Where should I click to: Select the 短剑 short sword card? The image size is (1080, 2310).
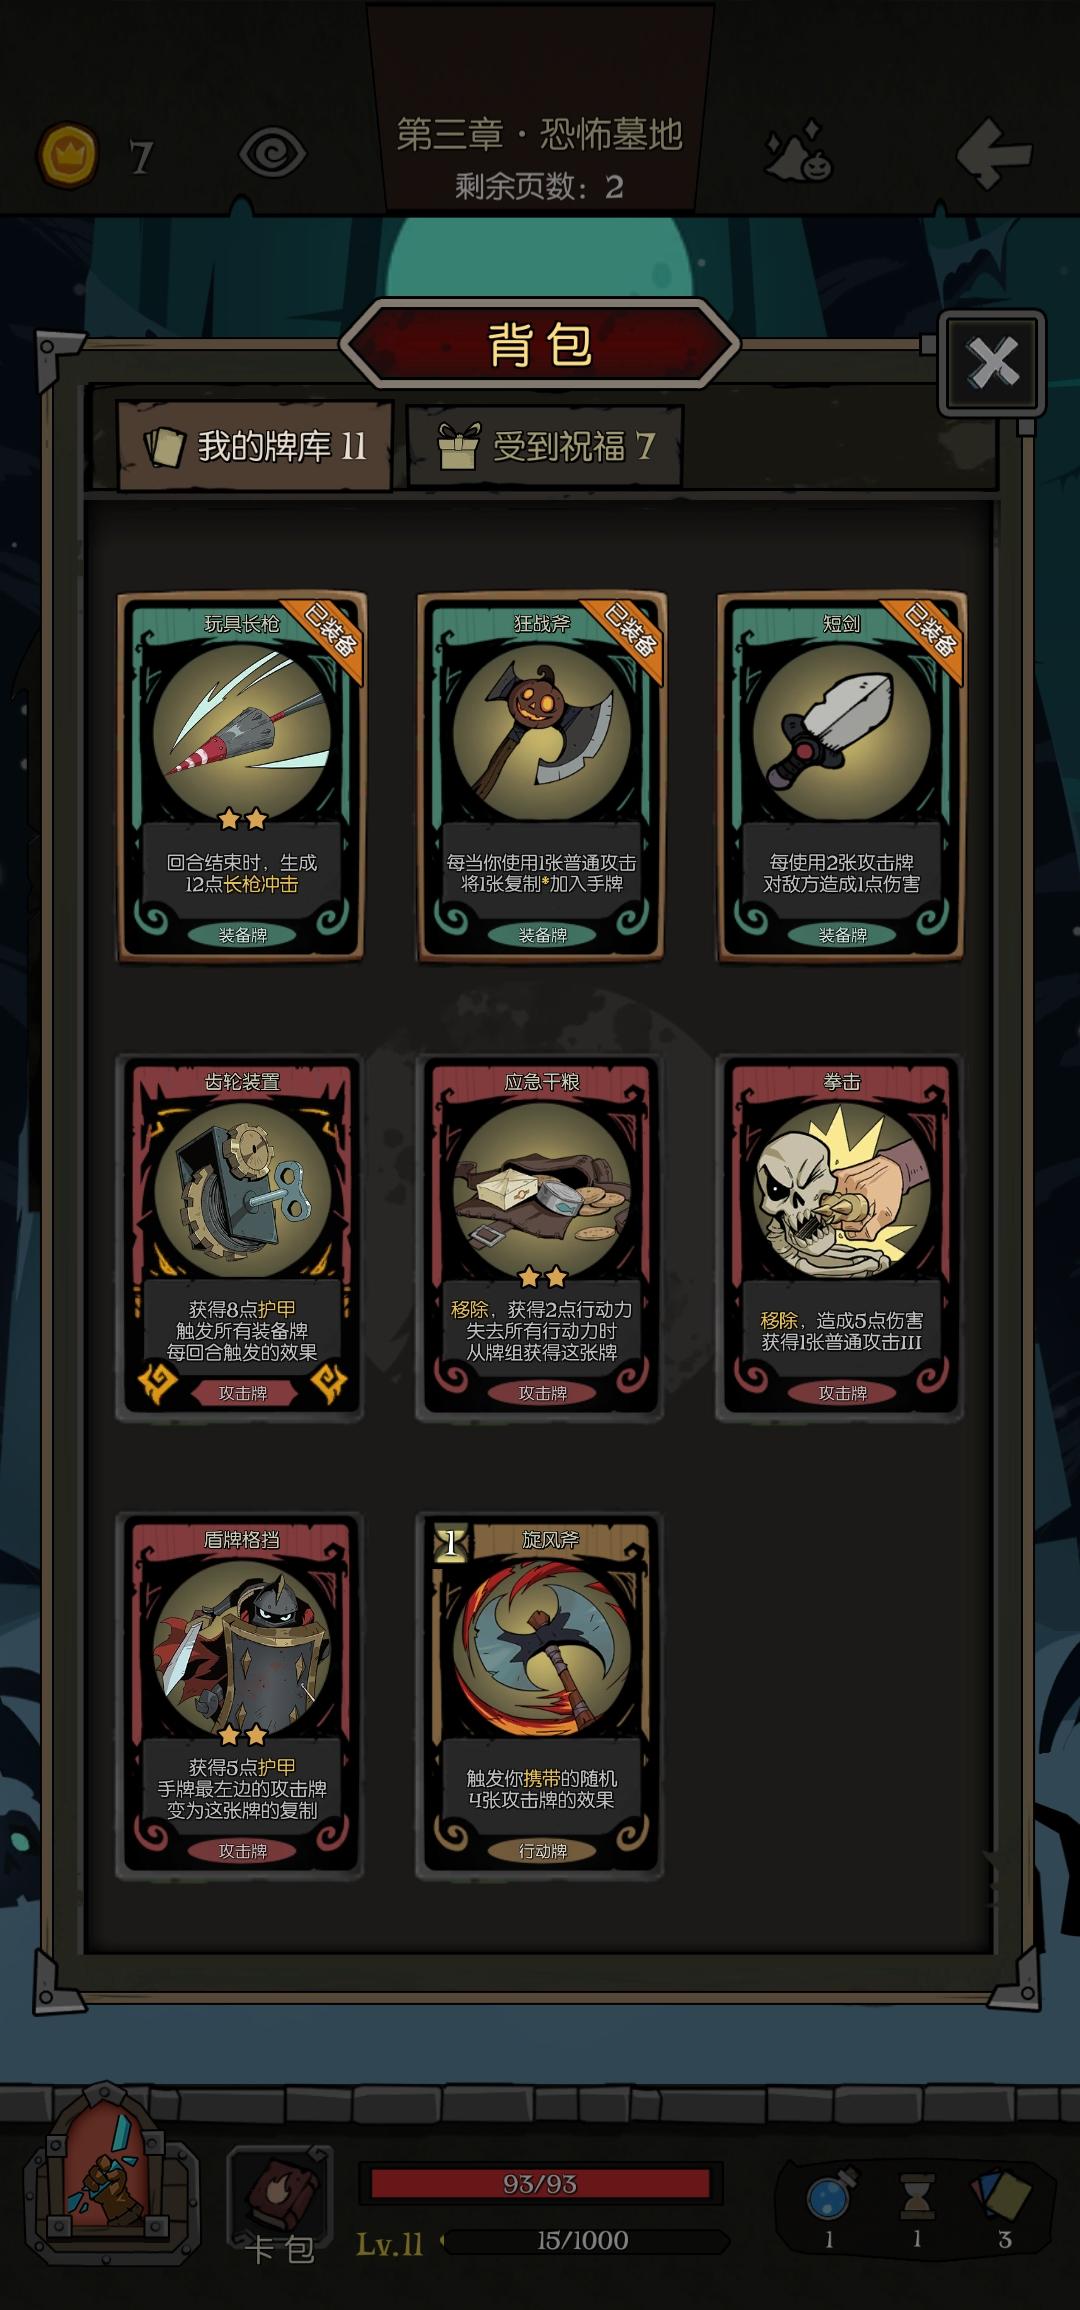coord(841,777)
